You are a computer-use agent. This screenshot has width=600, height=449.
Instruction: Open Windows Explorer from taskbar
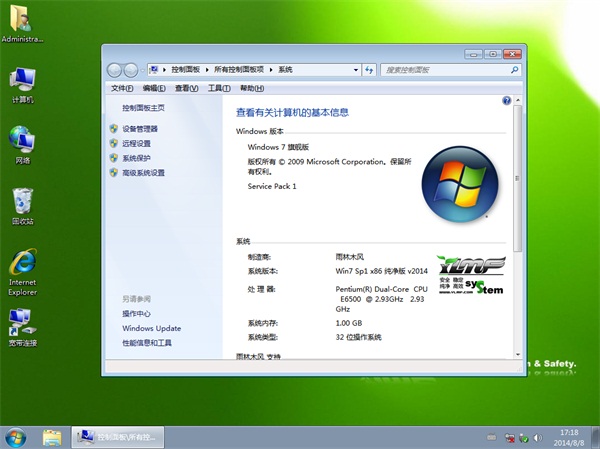tap(52, 438)
